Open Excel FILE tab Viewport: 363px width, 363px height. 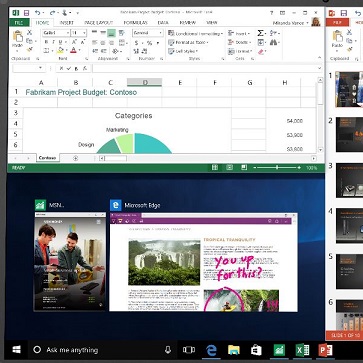point(19,23)
